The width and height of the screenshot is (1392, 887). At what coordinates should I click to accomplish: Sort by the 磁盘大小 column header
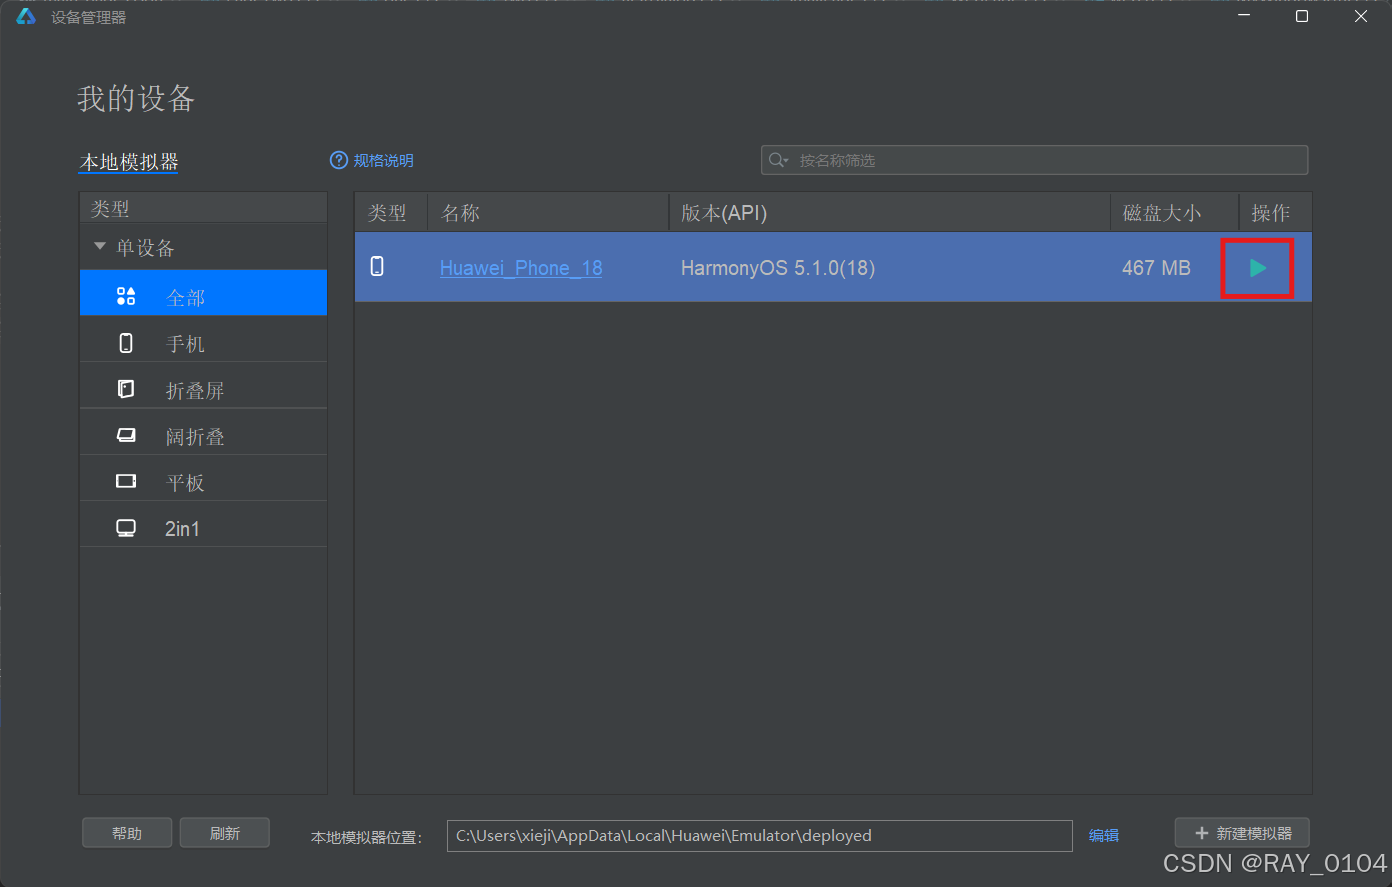(x=1175, y=213)
